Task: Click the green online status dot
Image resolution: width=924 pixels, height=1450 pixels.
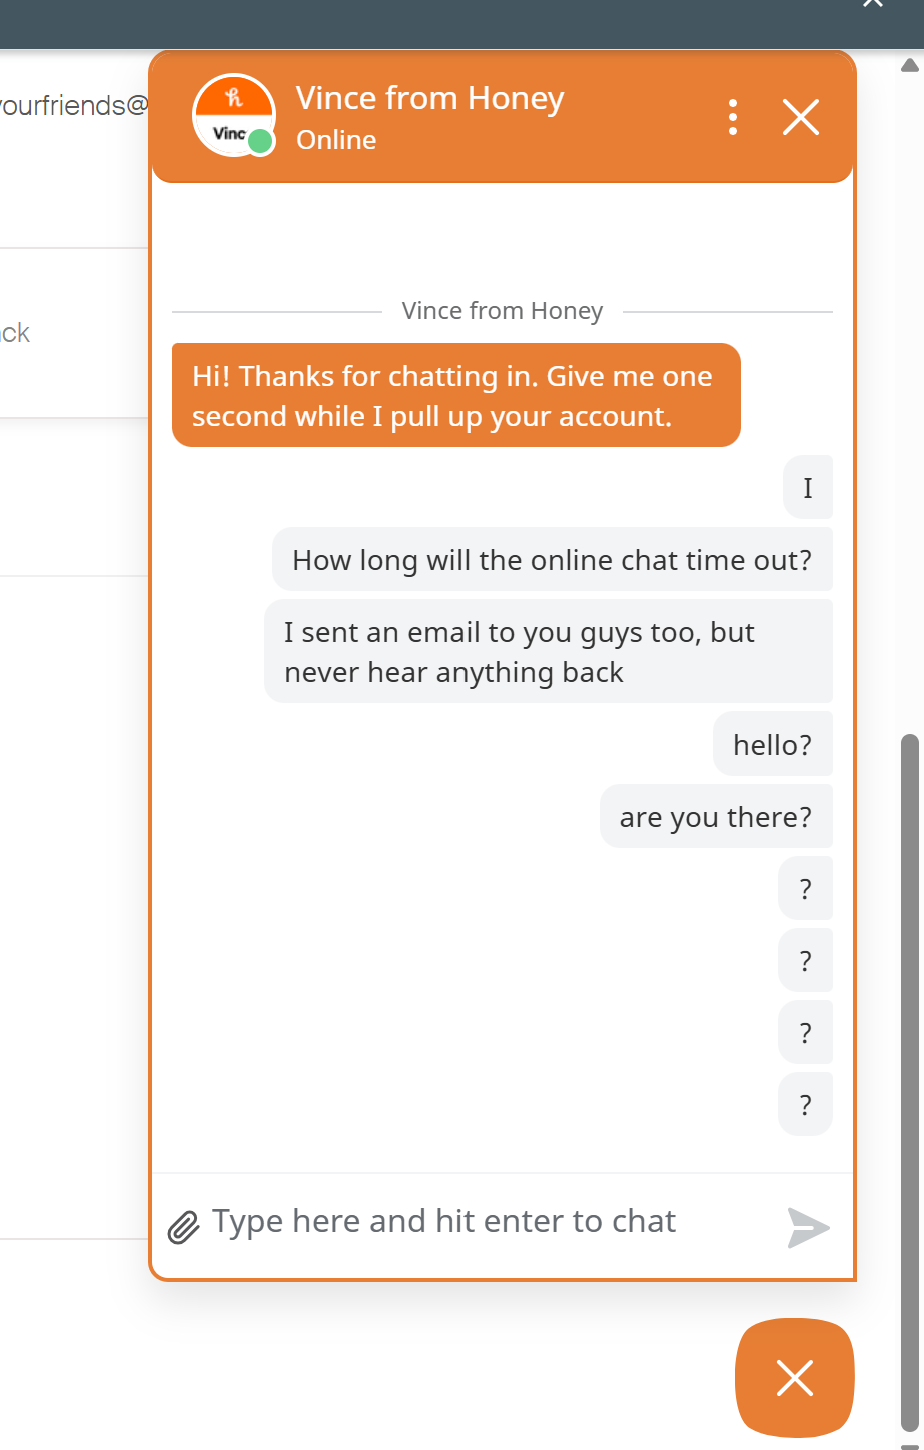Action: pyautogui.click(x=261, y=141)
